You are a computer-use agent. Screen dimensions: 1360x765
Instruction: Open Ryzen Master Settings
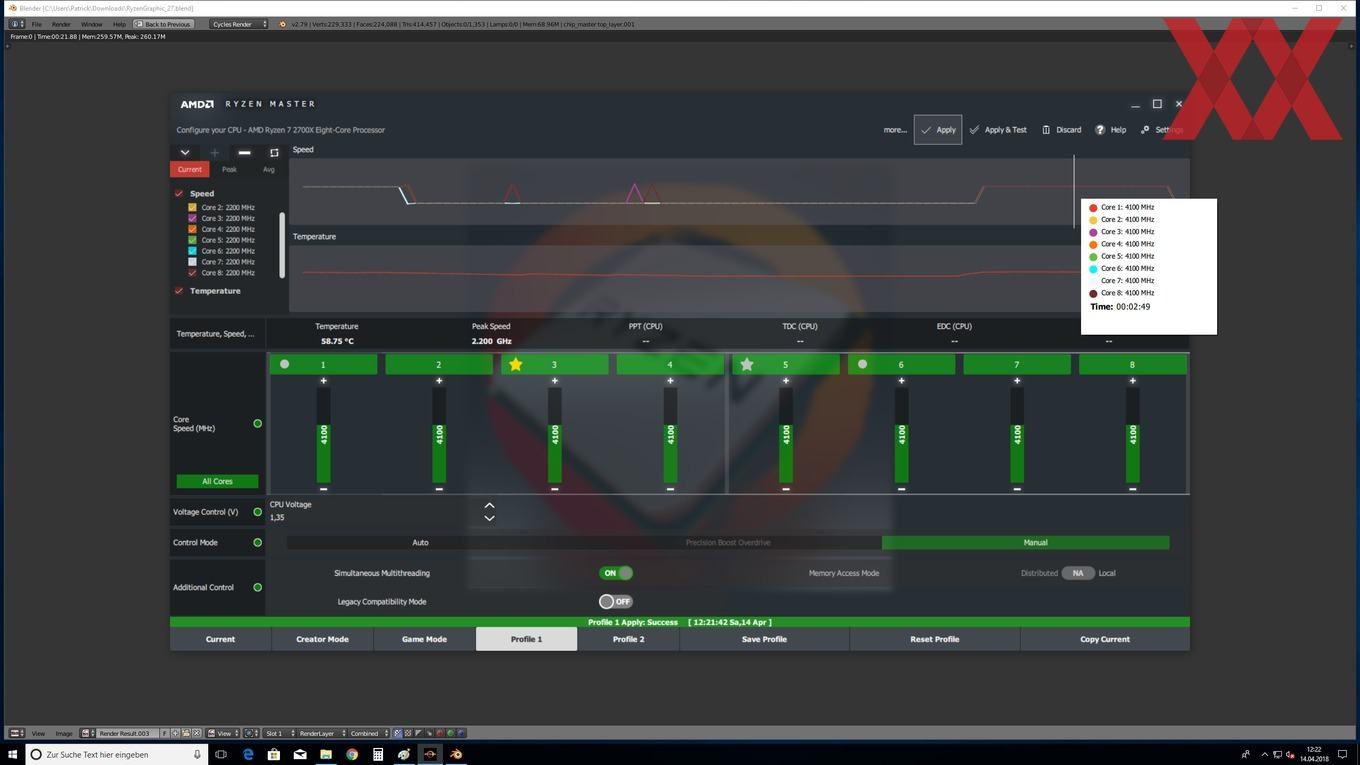(x=1162, y=129)
